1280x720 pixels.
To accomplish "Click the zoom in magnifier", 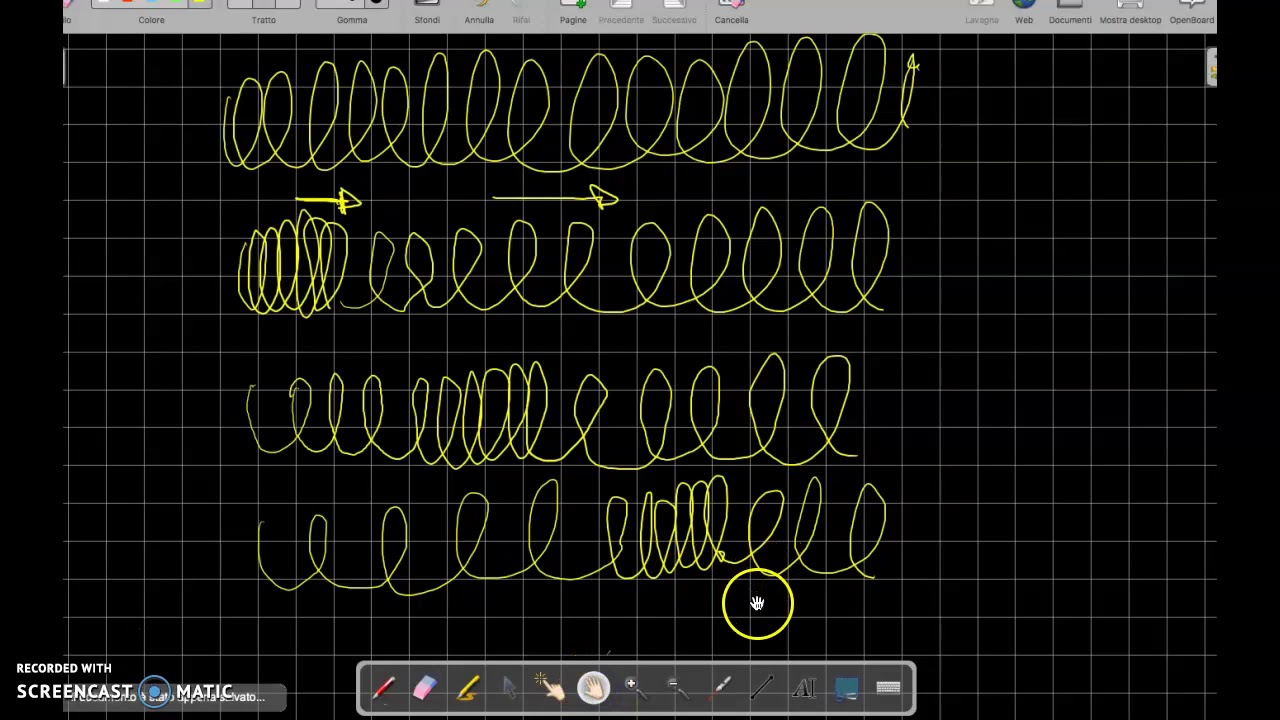I will [x=635, y=688].
